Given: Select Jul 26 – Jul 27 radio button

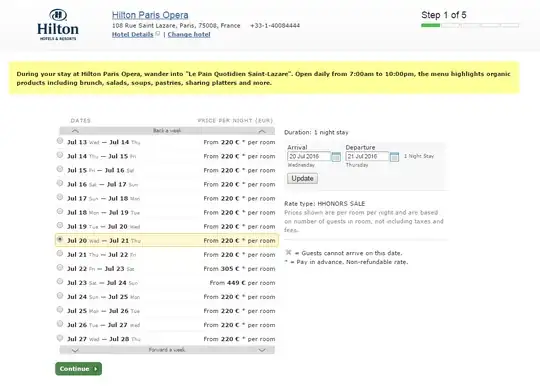Looking at the screenshot, I should (x=60, y=324).
